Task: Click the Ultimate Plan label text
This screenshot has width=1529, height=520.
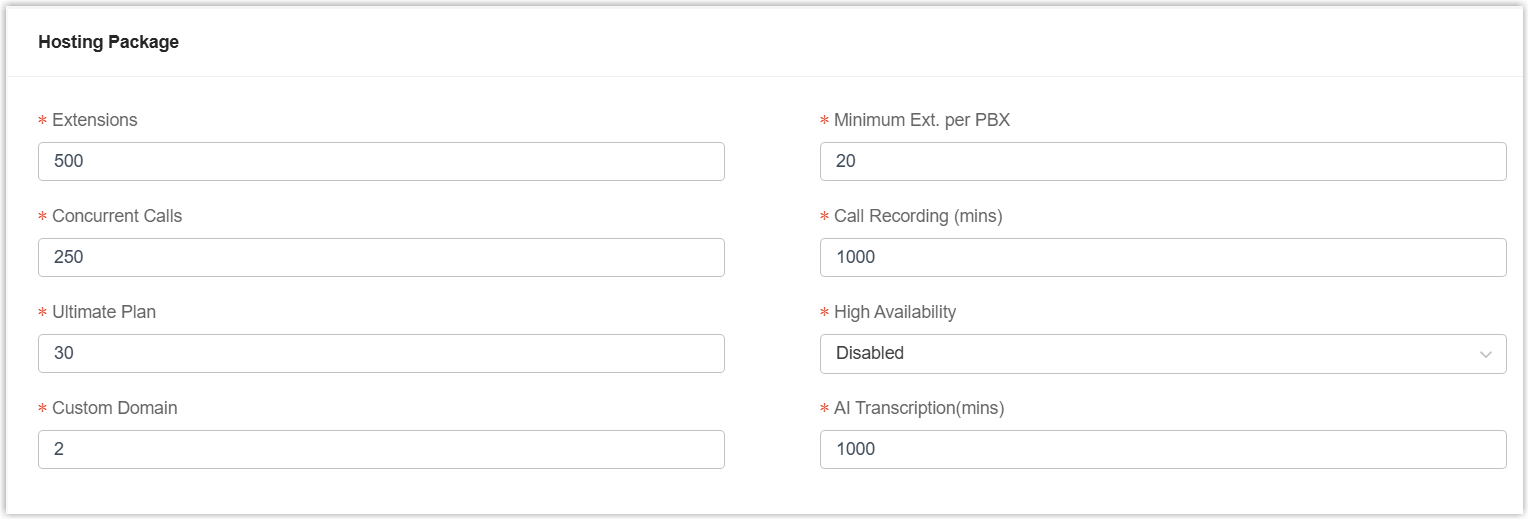Action: coord(104,312)
